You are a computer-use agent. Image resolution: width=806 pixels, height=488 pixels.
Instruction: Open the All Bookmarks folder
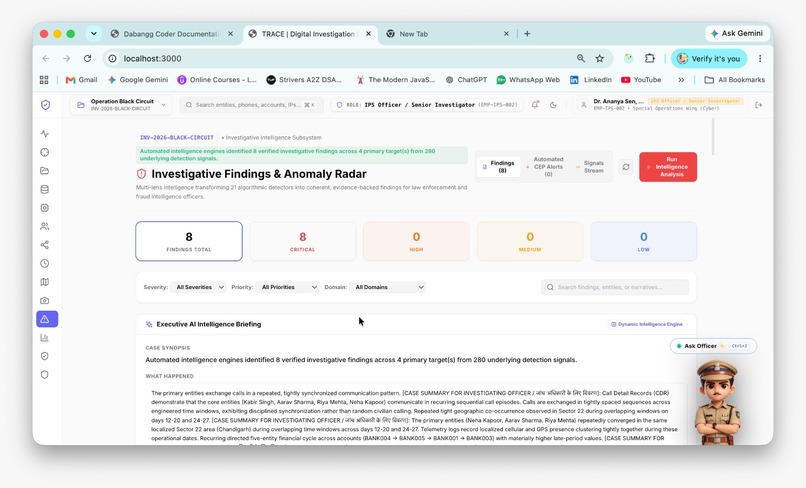coord(735,80)
